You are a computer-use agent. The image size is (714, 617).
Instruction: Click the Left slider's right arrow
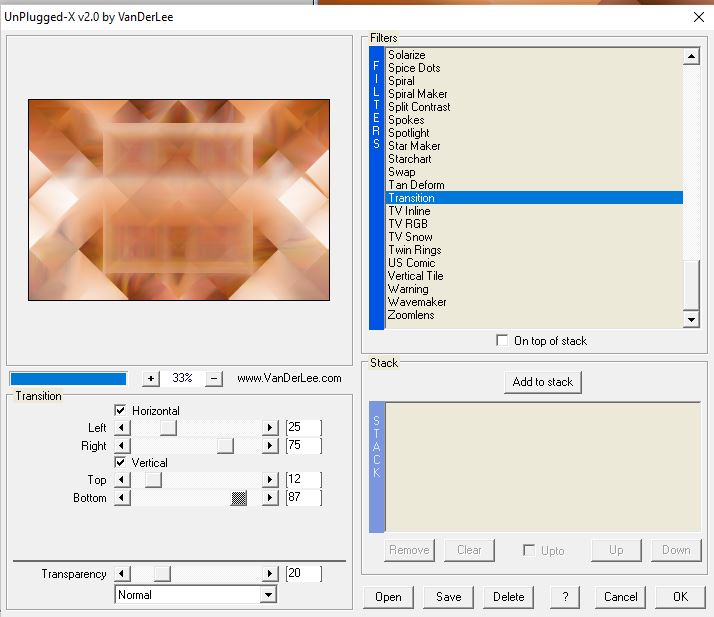[x=270, y=428]
